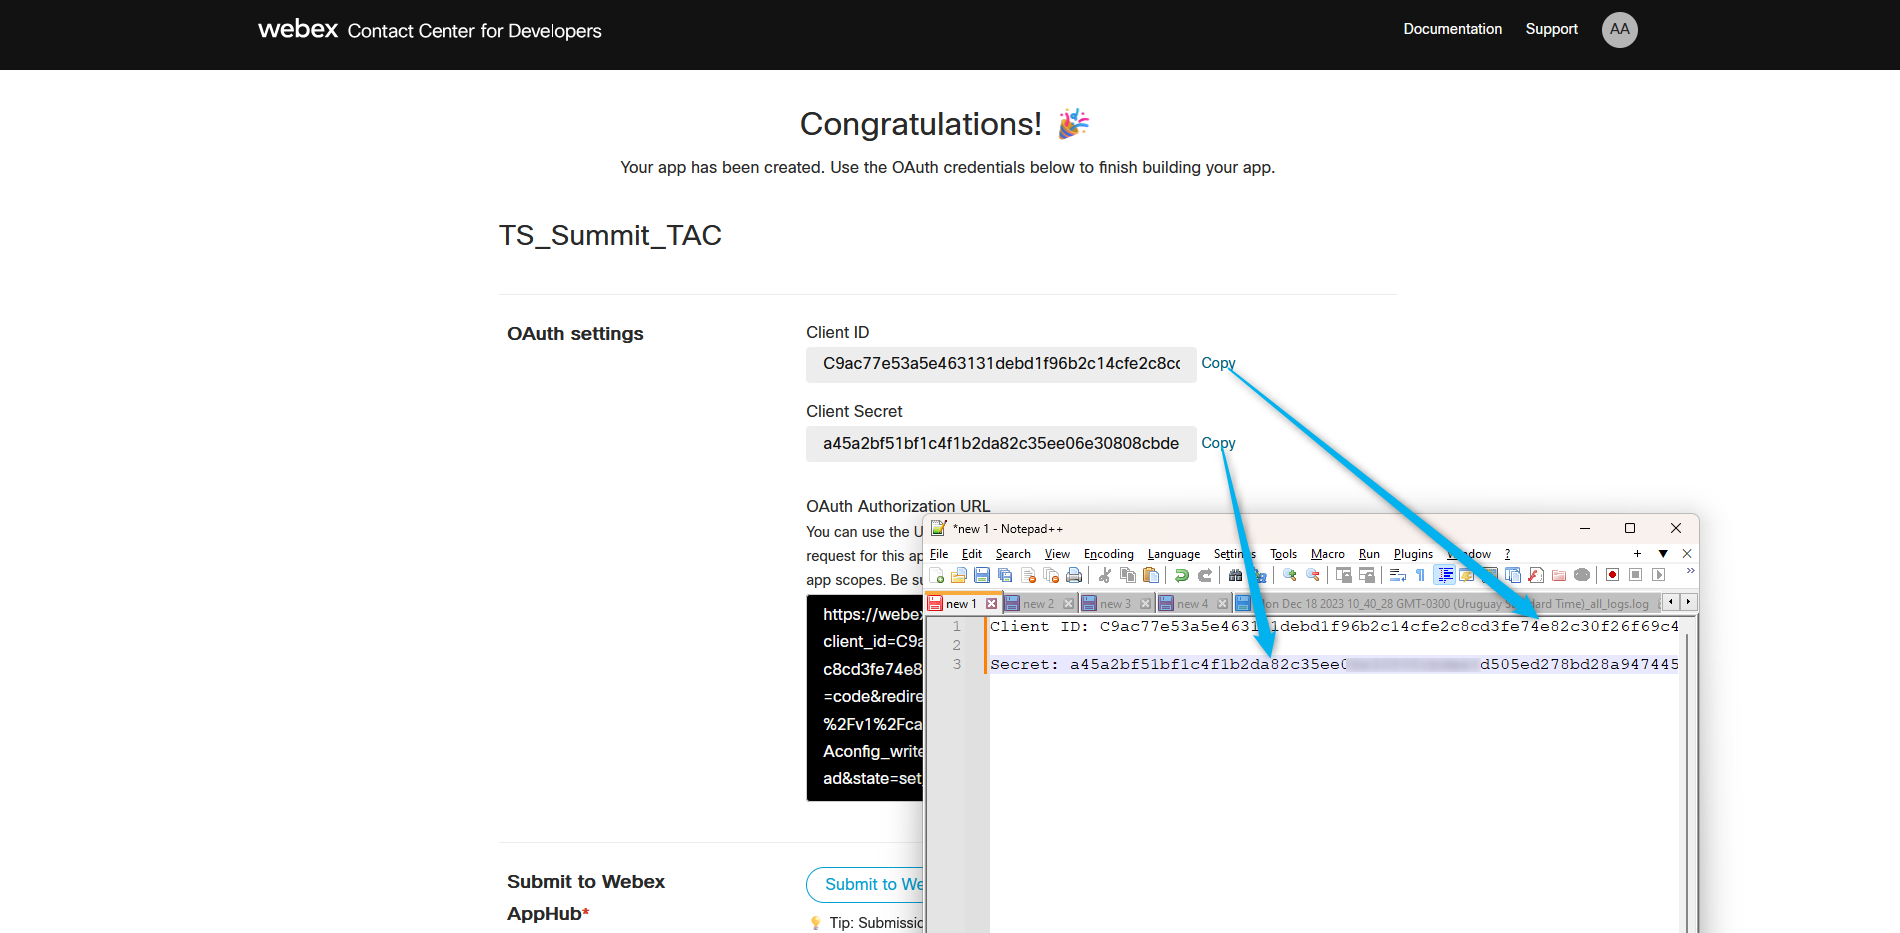Click the Playback macro icon

[1658, 575]
